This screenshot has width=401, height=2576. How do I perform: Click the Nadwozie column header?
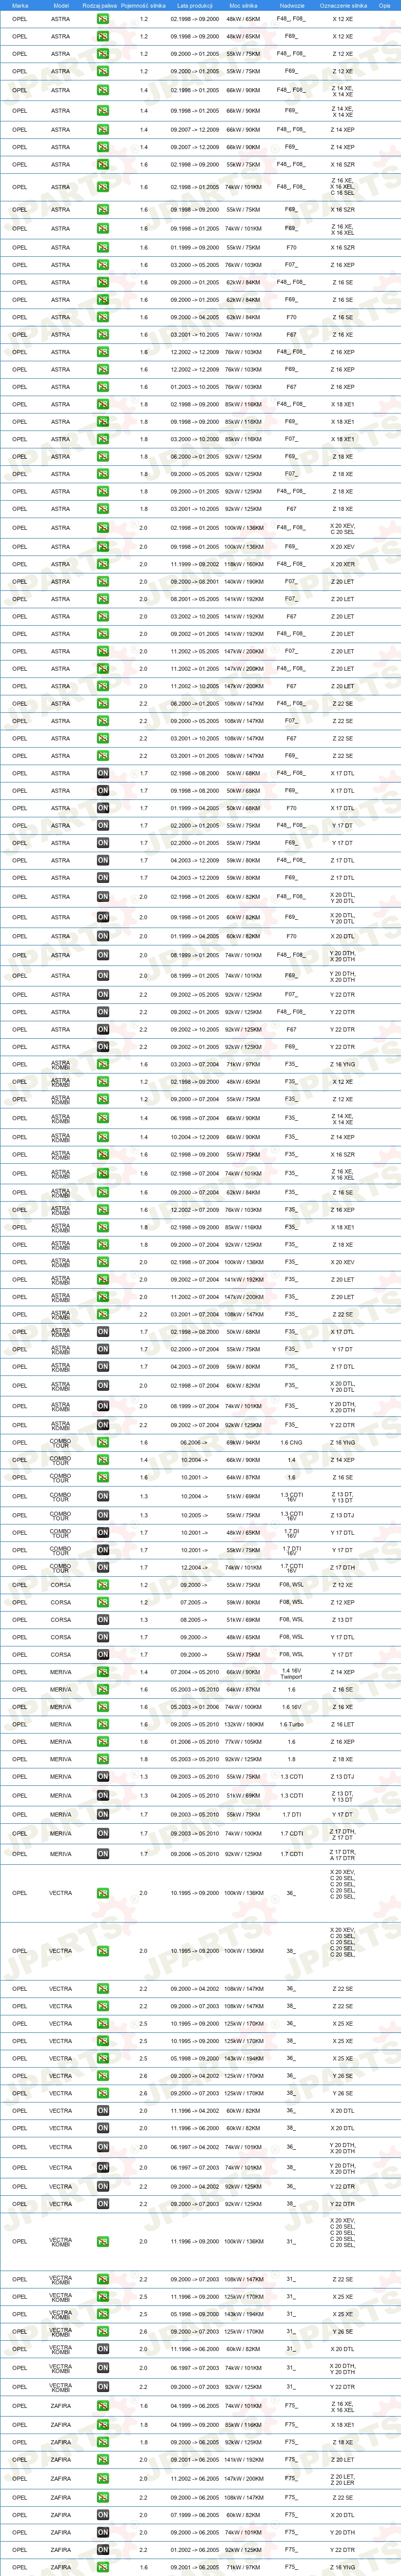click(x=291, y=5)
